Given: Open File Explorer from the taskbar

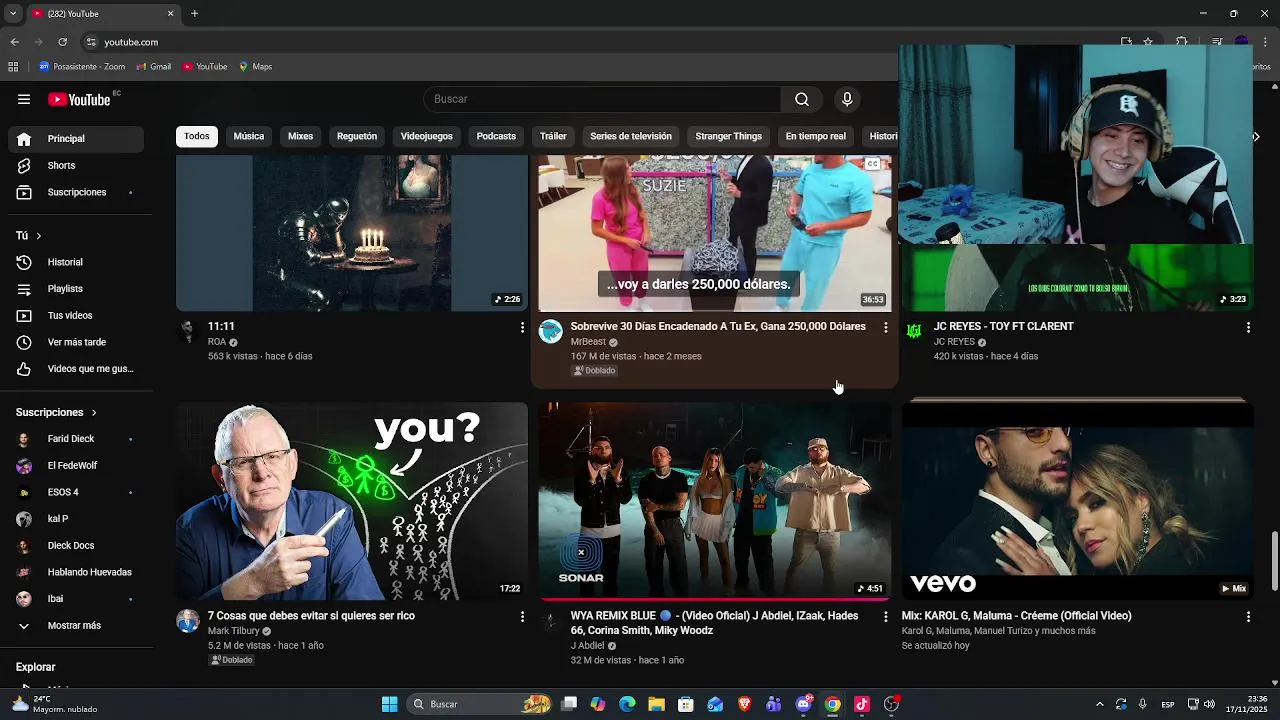Looking at the screenshot, I should click(x=656, y=704).
